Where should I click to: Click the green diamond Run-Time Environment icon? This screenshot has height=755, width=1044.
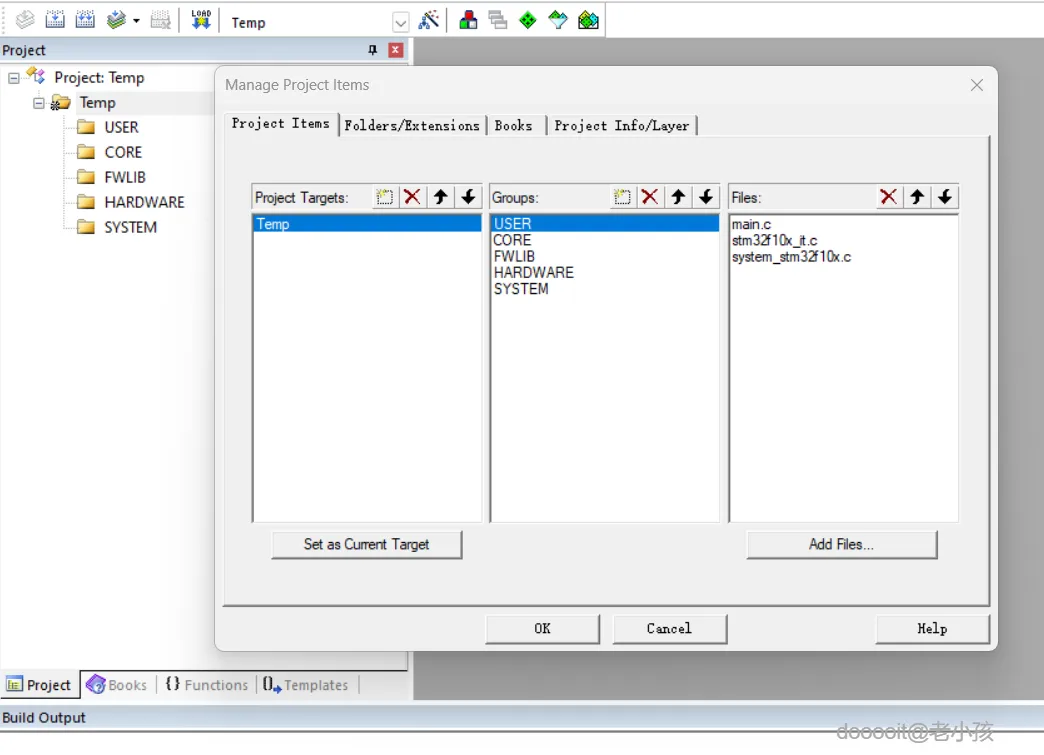[x=527, y=20]
